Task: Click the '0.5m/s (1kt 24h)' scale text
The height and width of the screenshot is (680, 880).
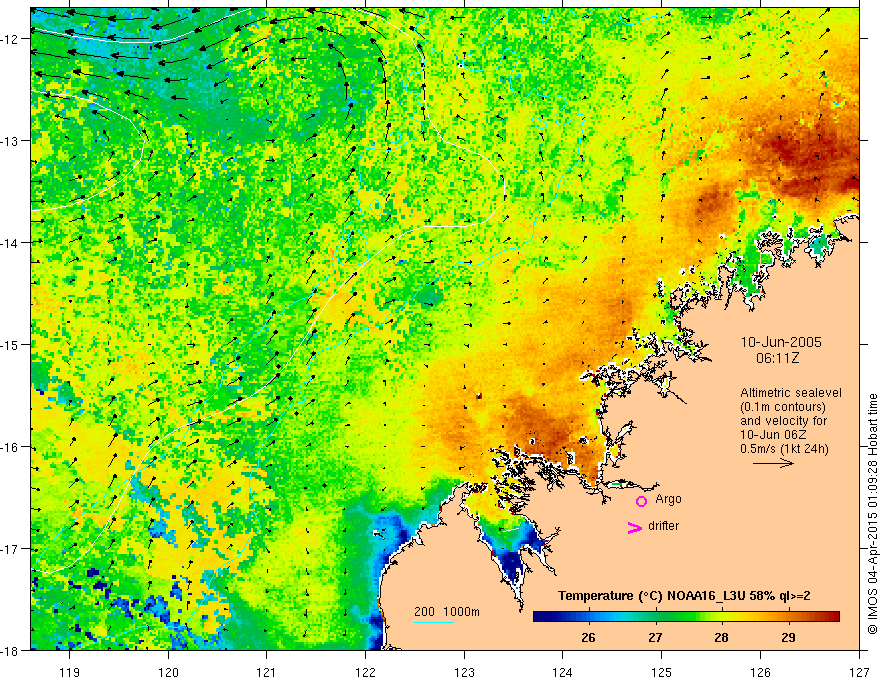Action: (x=785, y=448)
